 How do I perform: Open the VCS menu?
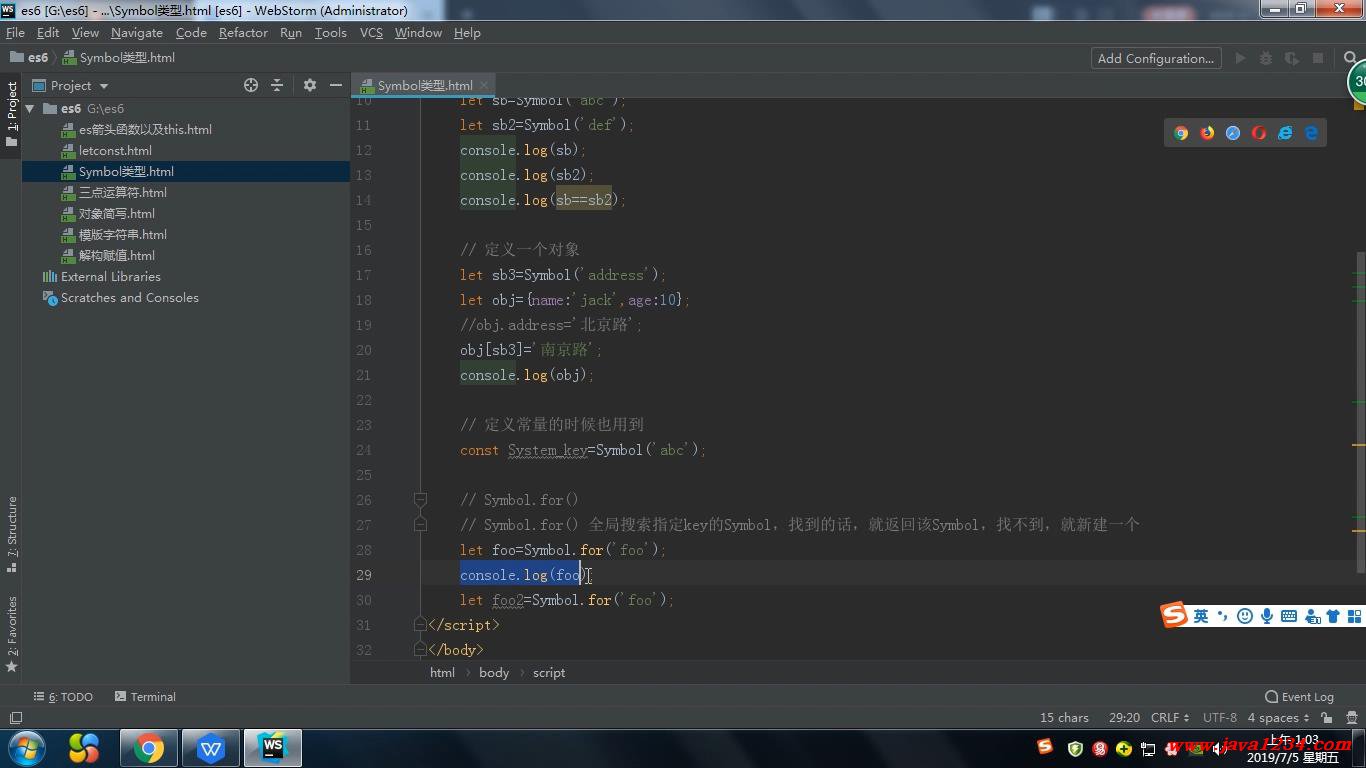[371, 33]
